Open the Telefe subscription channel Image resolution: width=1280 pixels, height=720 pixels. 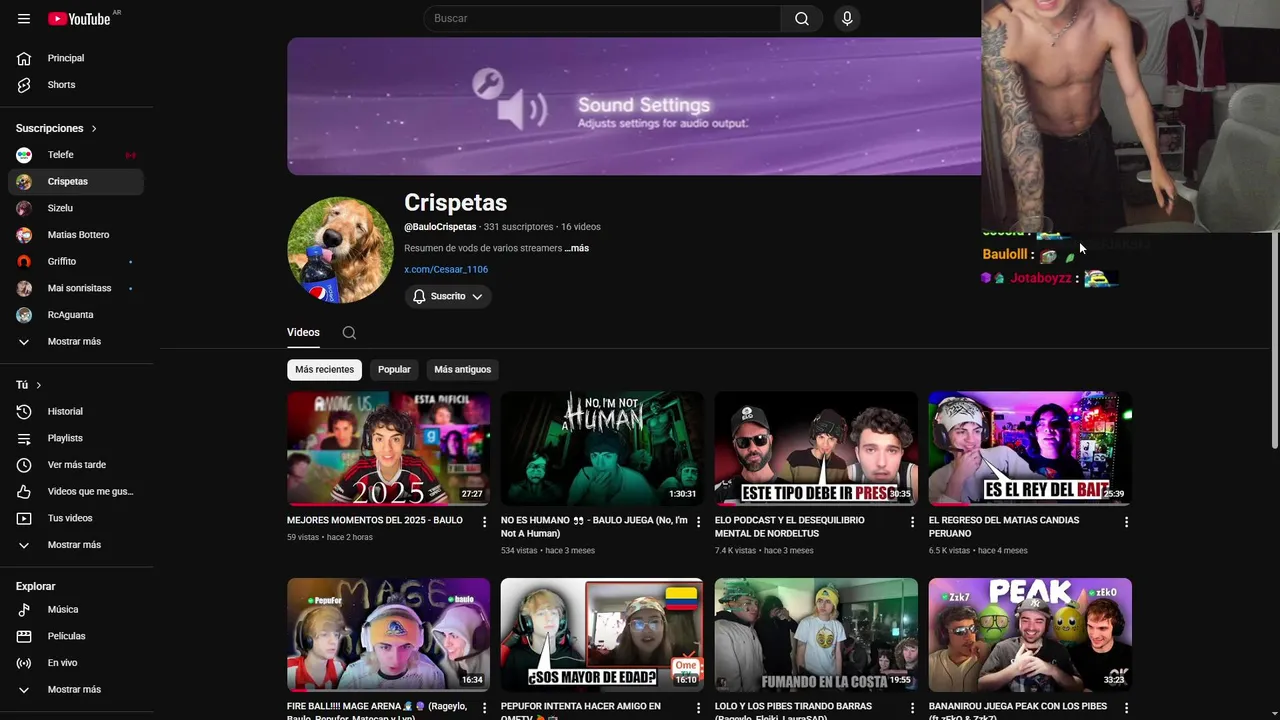click(76, 155)
